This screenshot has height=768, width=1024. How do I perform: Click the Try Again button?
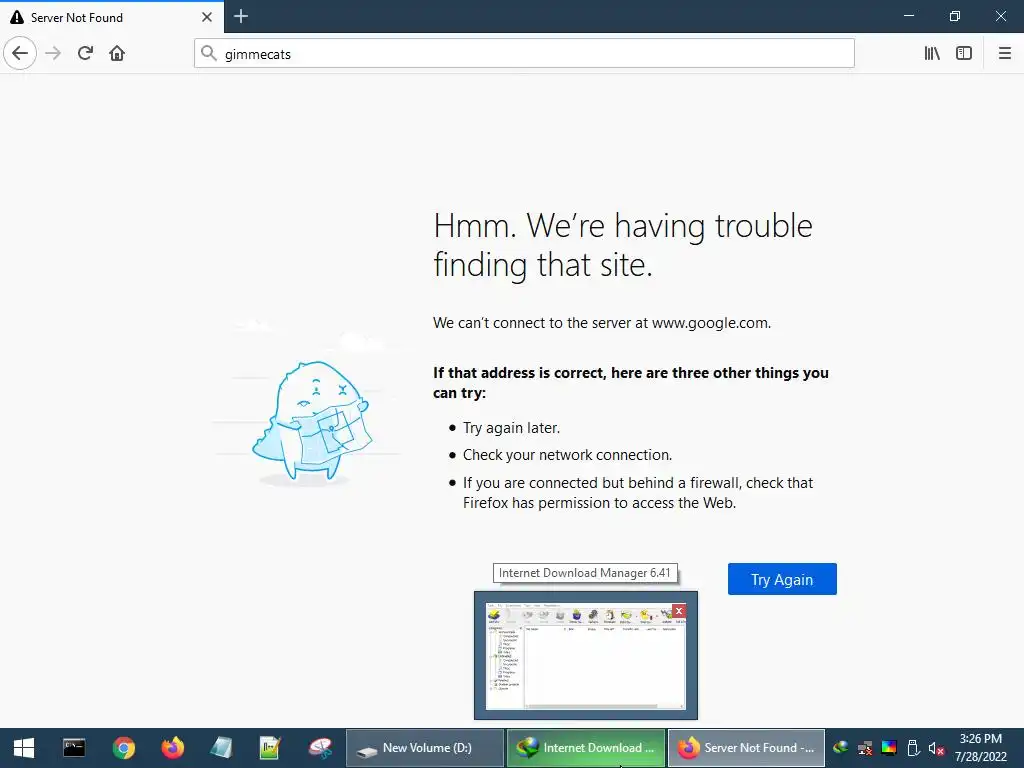[782, 579]
